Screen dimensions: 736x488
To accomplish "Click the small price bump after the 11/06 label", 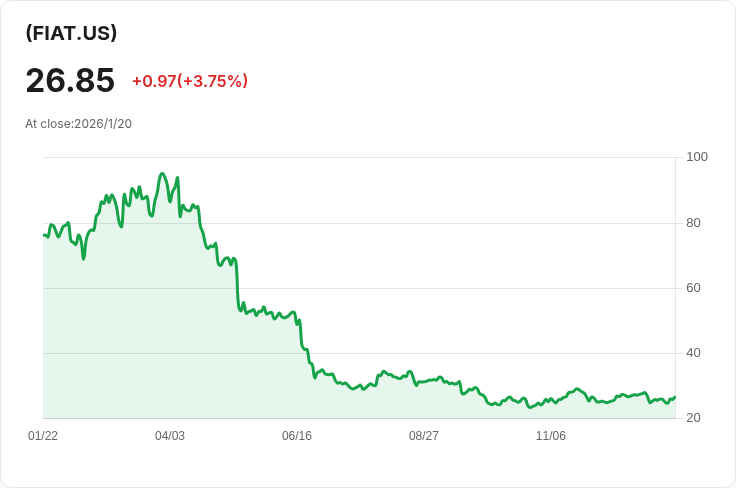I will (577, 389).
